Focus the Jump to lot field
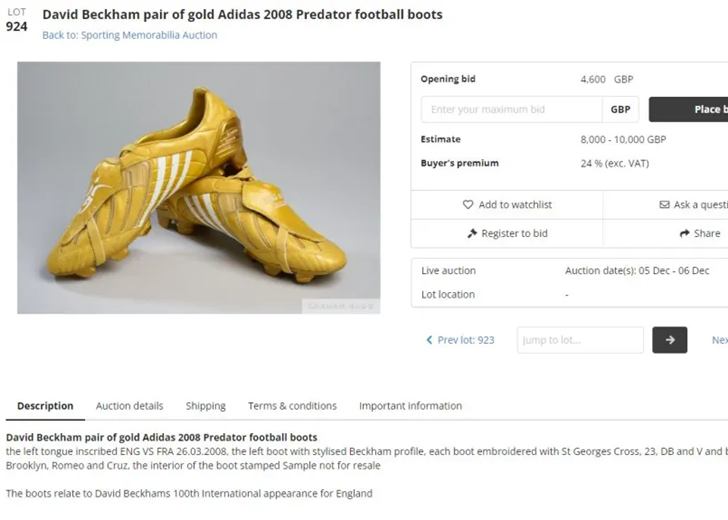Viewport: 728px width, 520px height. coord(580,340)
